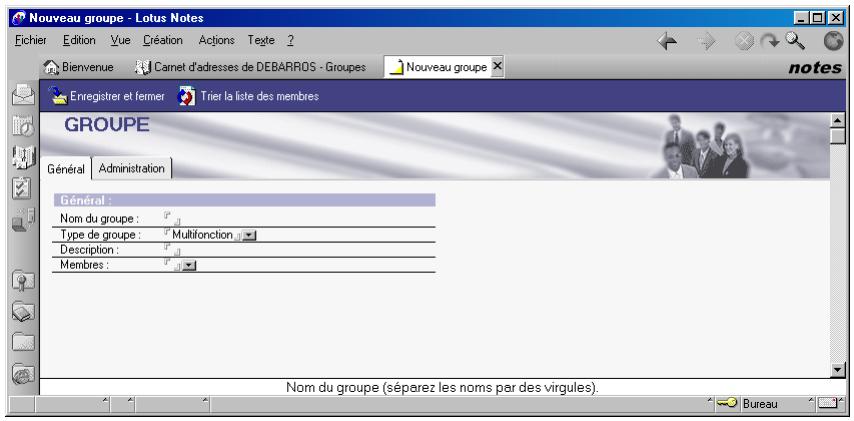Open the Internet Explorer links folder icon
854x421 pixels.
23,374
